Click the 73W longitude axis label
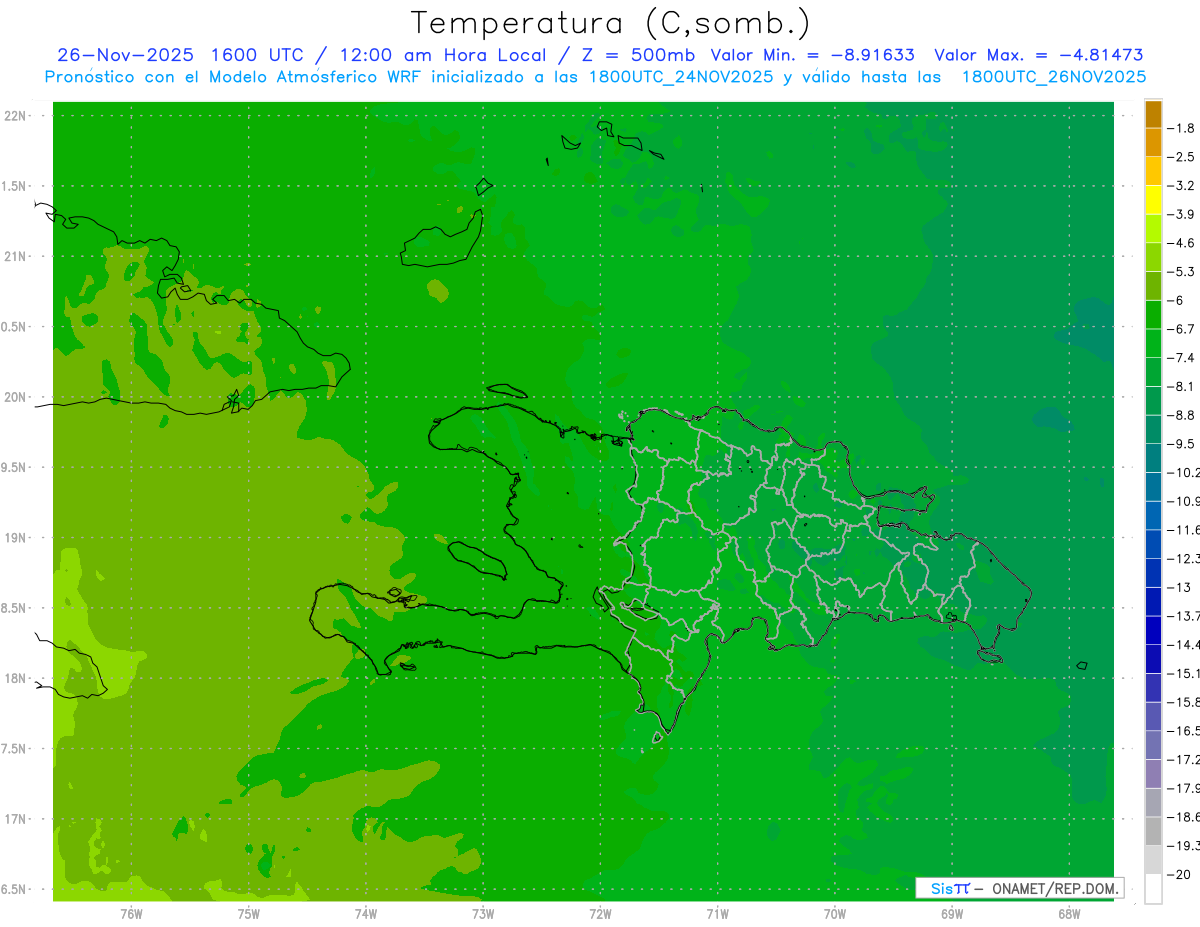This screenshot has width=1200, height=927. coord(483,913)
